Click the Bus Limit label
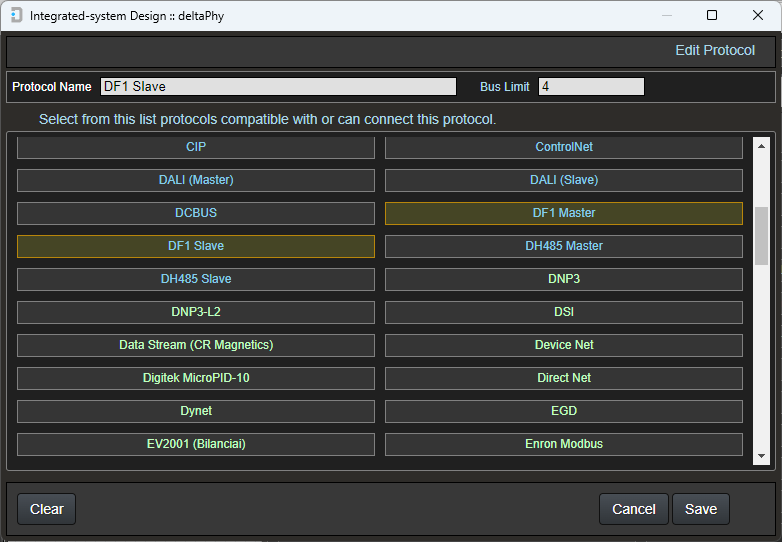782x542 pixels. click(504, 87)
